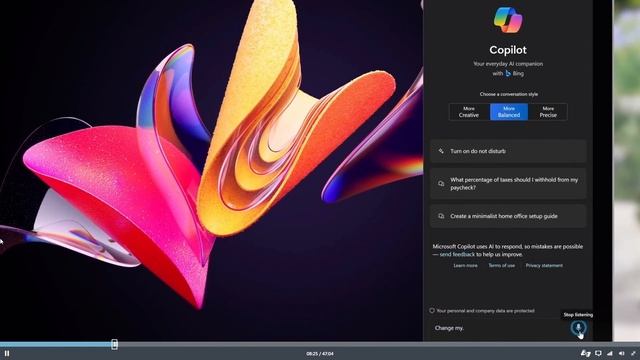Click the "Your personal and company data are protected" text

pos(485,311)
